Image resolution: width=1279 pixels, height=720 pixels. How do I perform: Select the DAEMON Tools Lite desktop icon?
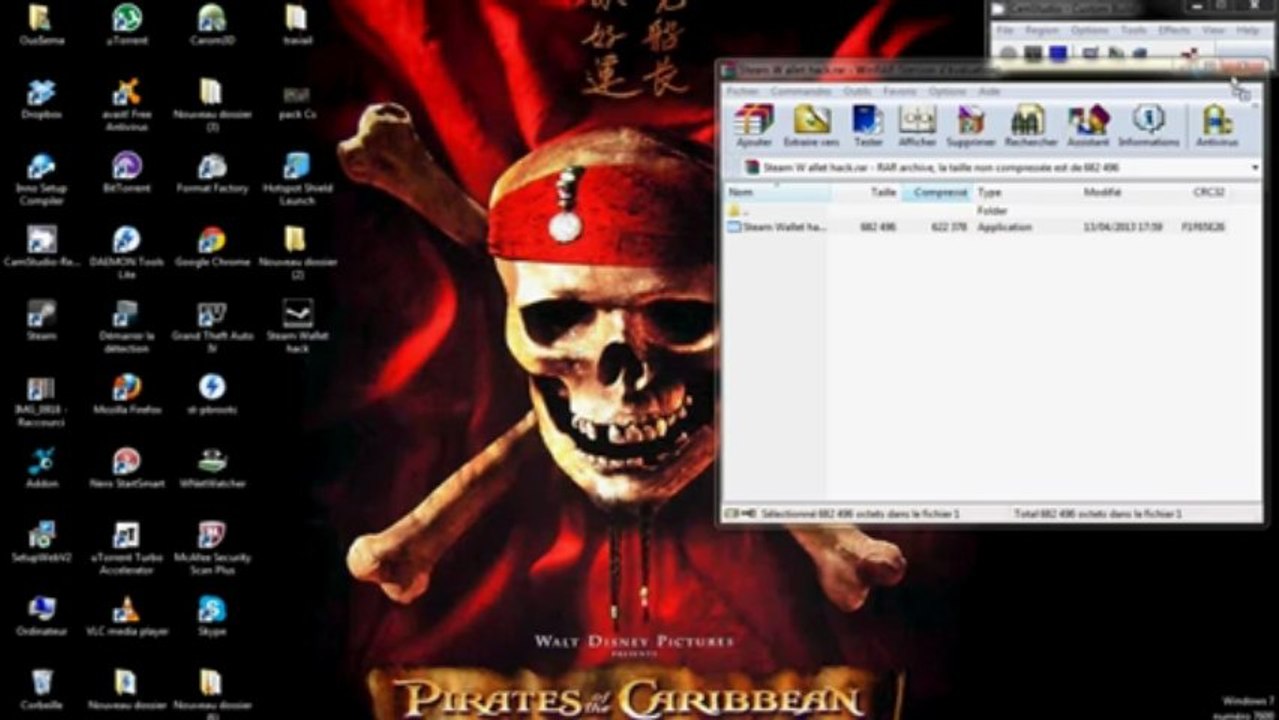coord(126,253)
